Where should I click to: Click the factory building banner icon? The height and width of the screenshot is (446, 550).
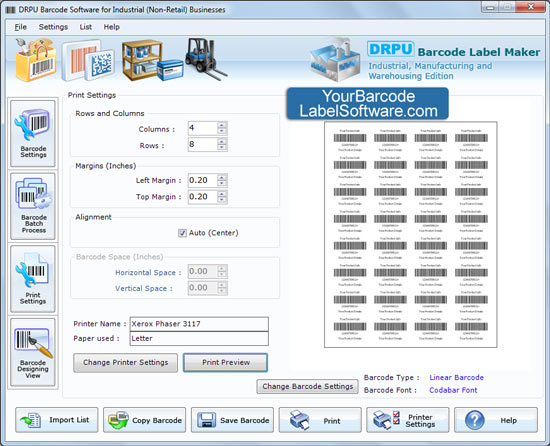[x=335, y=60]
